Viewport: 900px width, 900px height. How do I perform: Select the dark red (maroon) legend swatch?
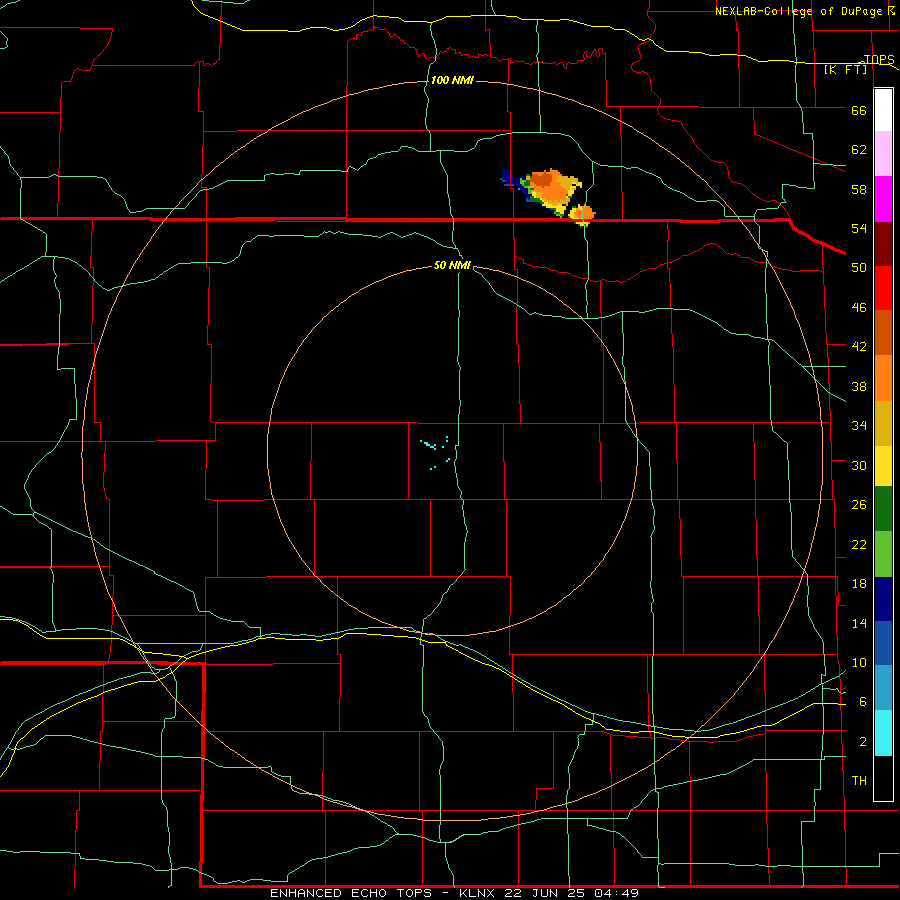coord(883,243)
